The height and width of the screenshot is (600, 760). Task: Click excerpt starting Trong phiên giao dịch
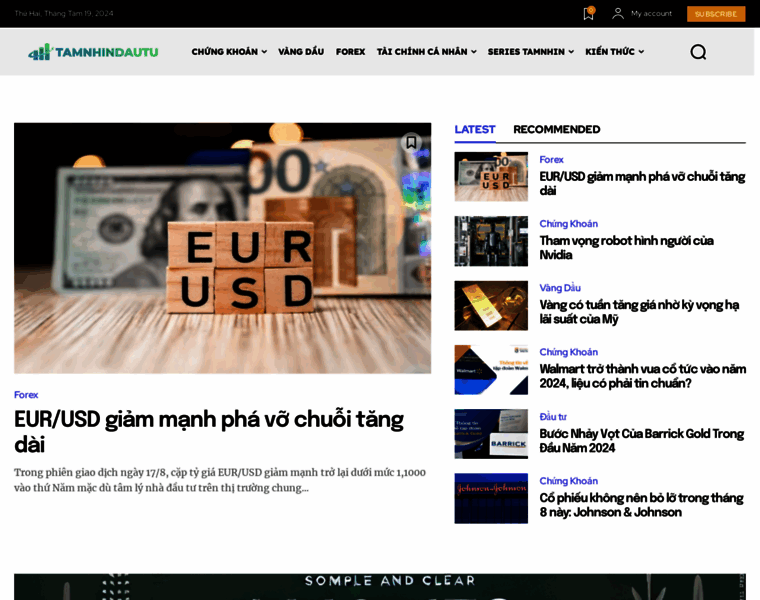tap(220, 480)
